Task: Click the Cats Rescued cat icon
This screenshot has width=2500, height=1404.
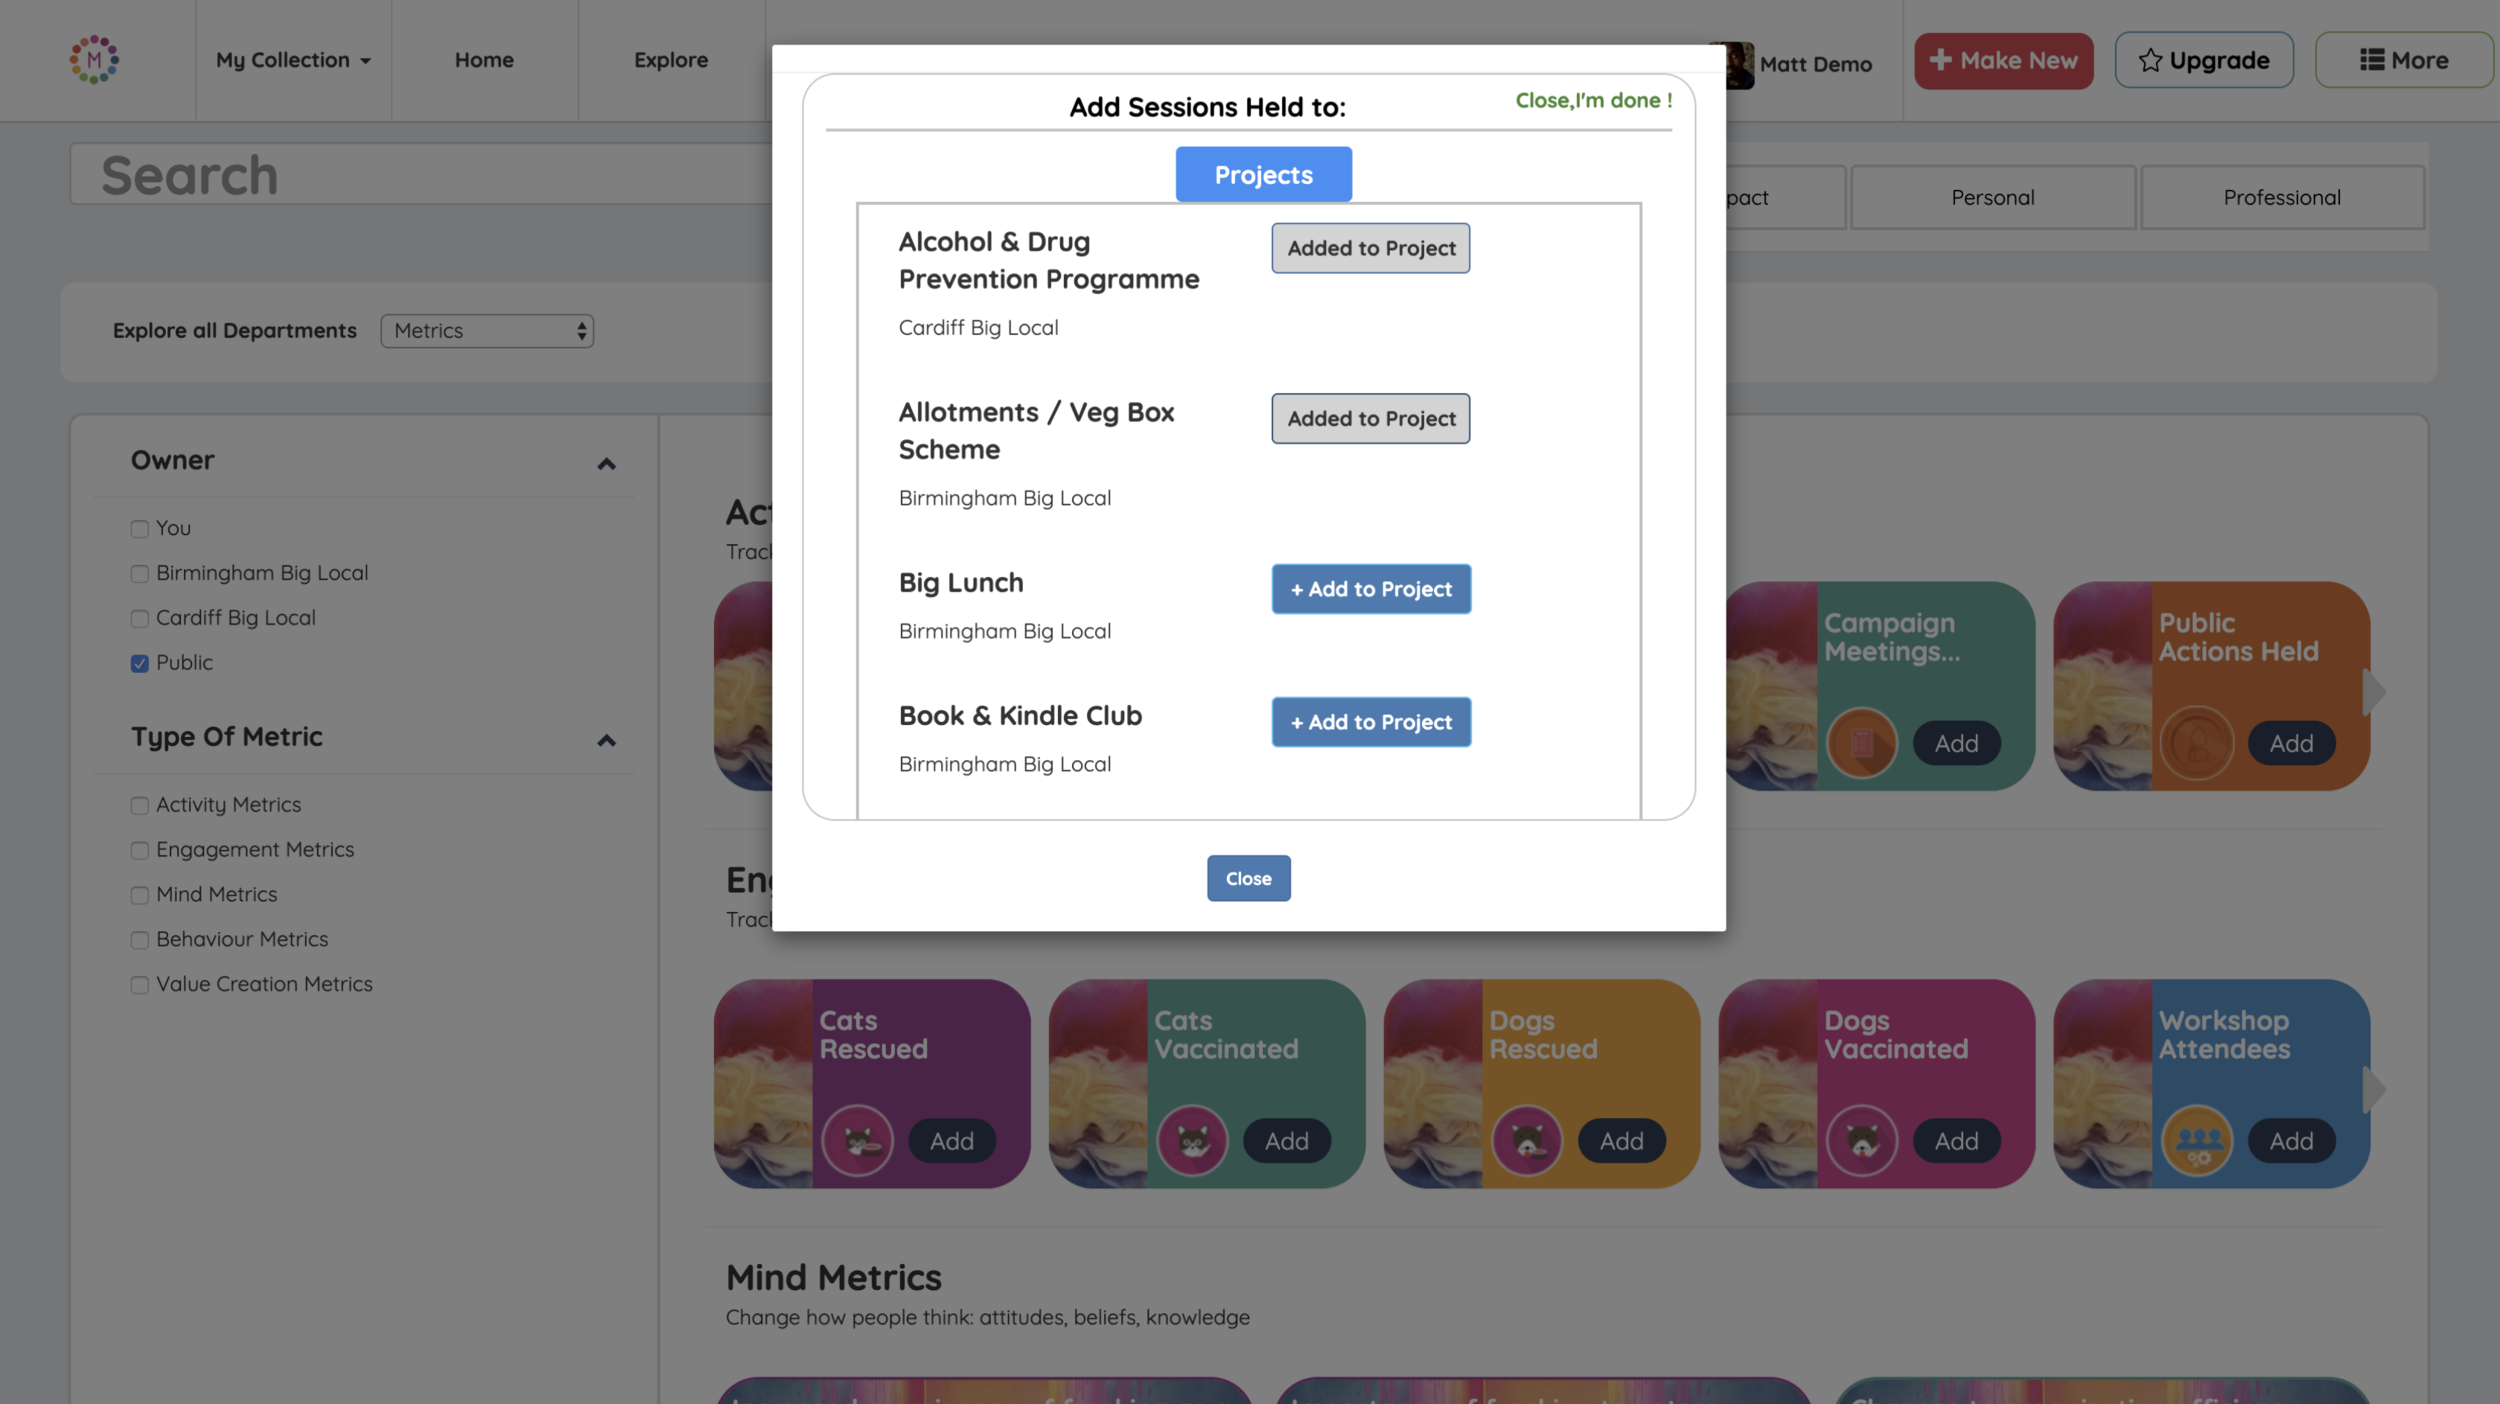Action: point(857,1141)
